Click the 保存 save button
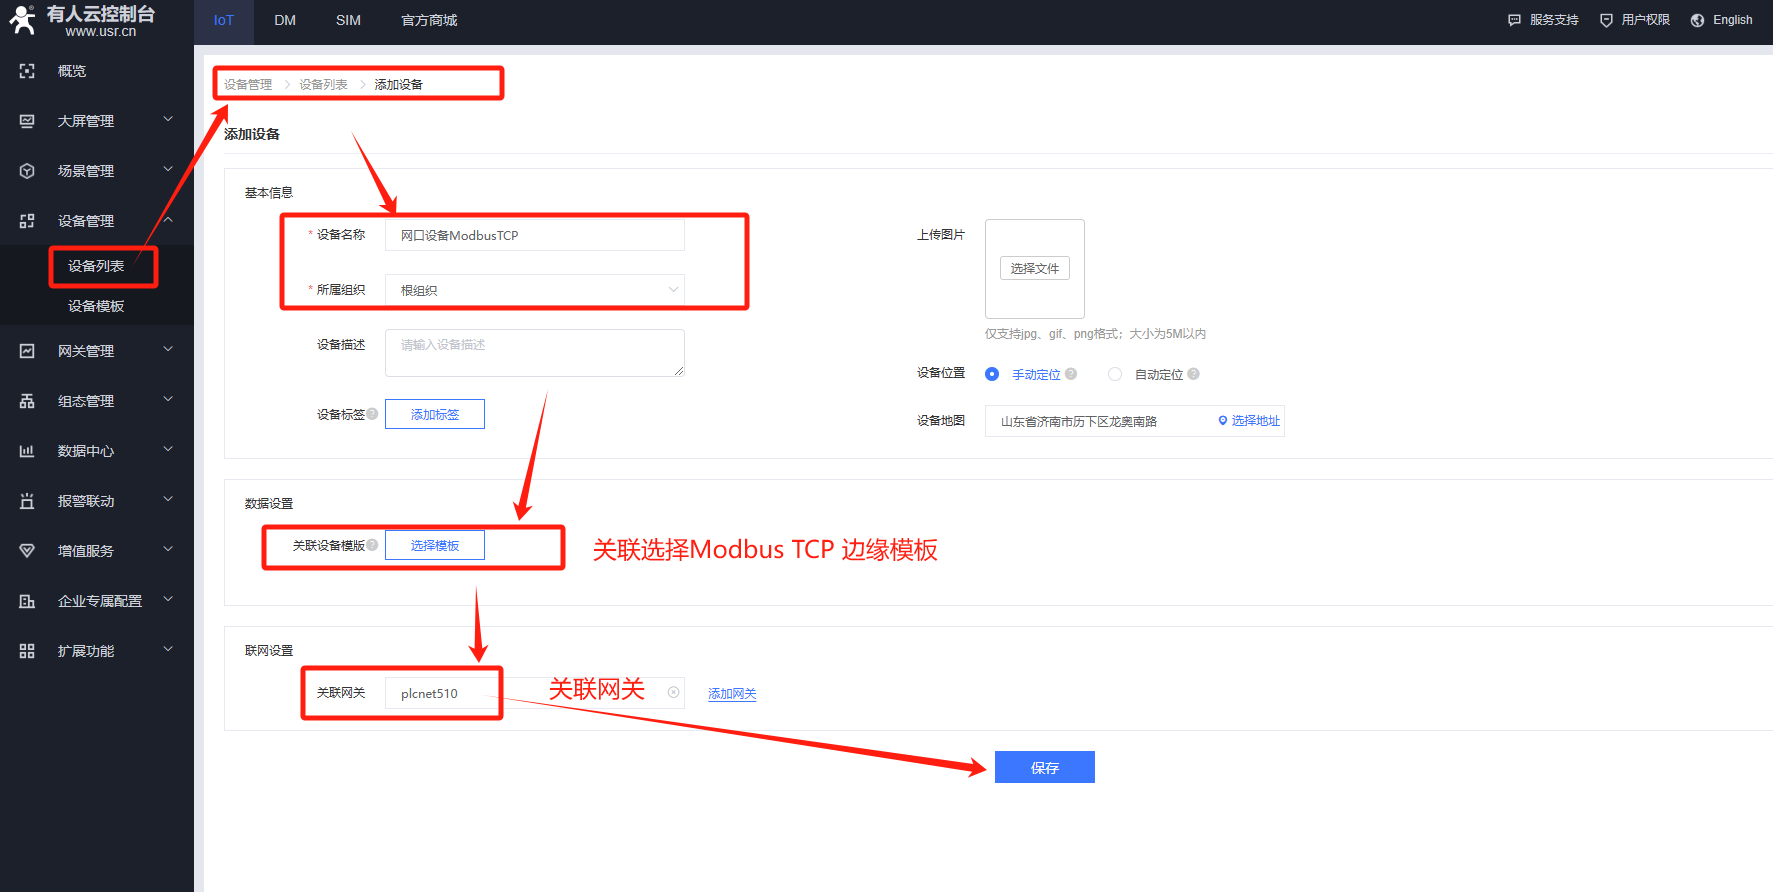 1044,767
